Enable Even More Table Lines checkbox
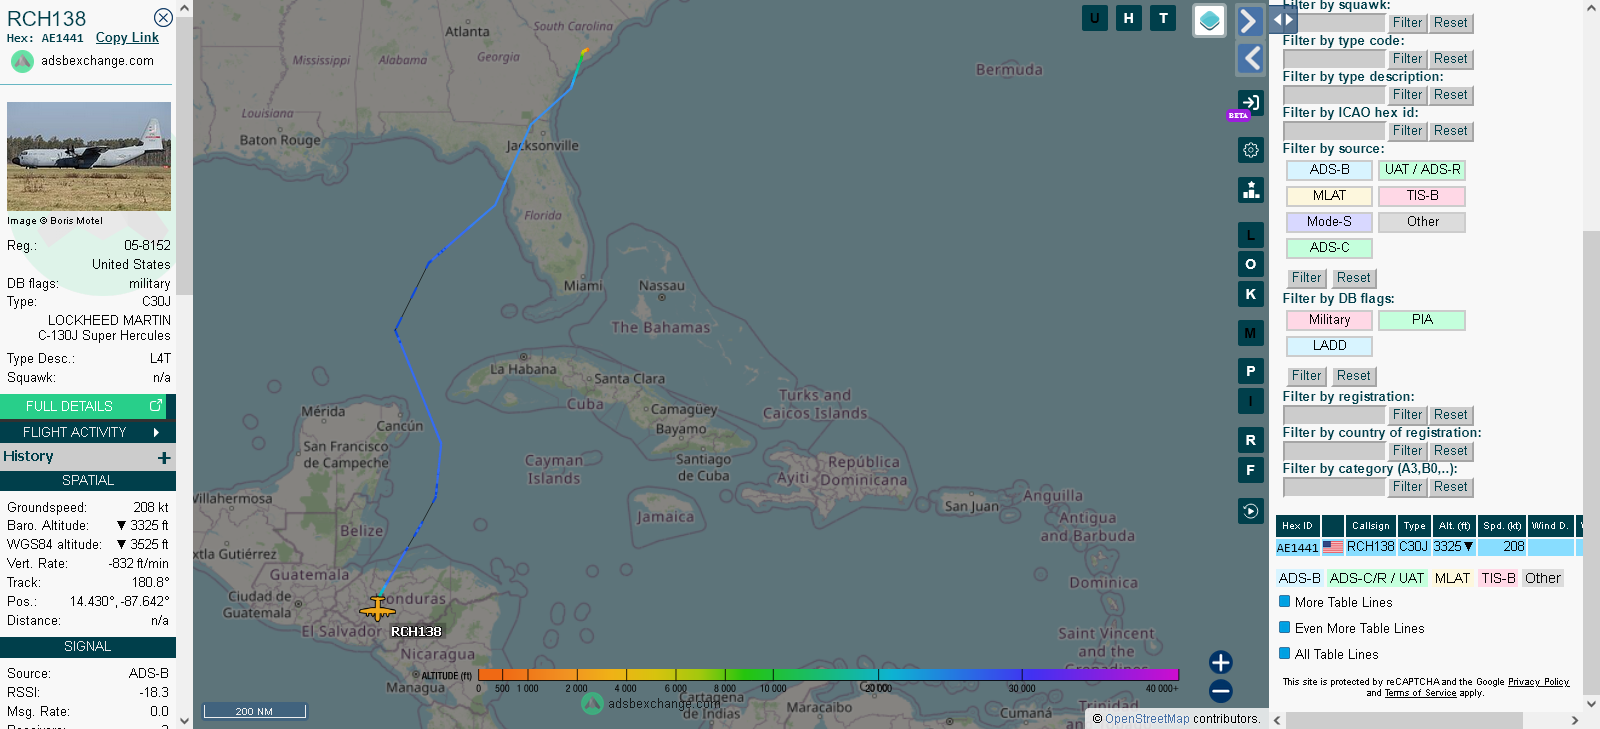 (1285, 628)
